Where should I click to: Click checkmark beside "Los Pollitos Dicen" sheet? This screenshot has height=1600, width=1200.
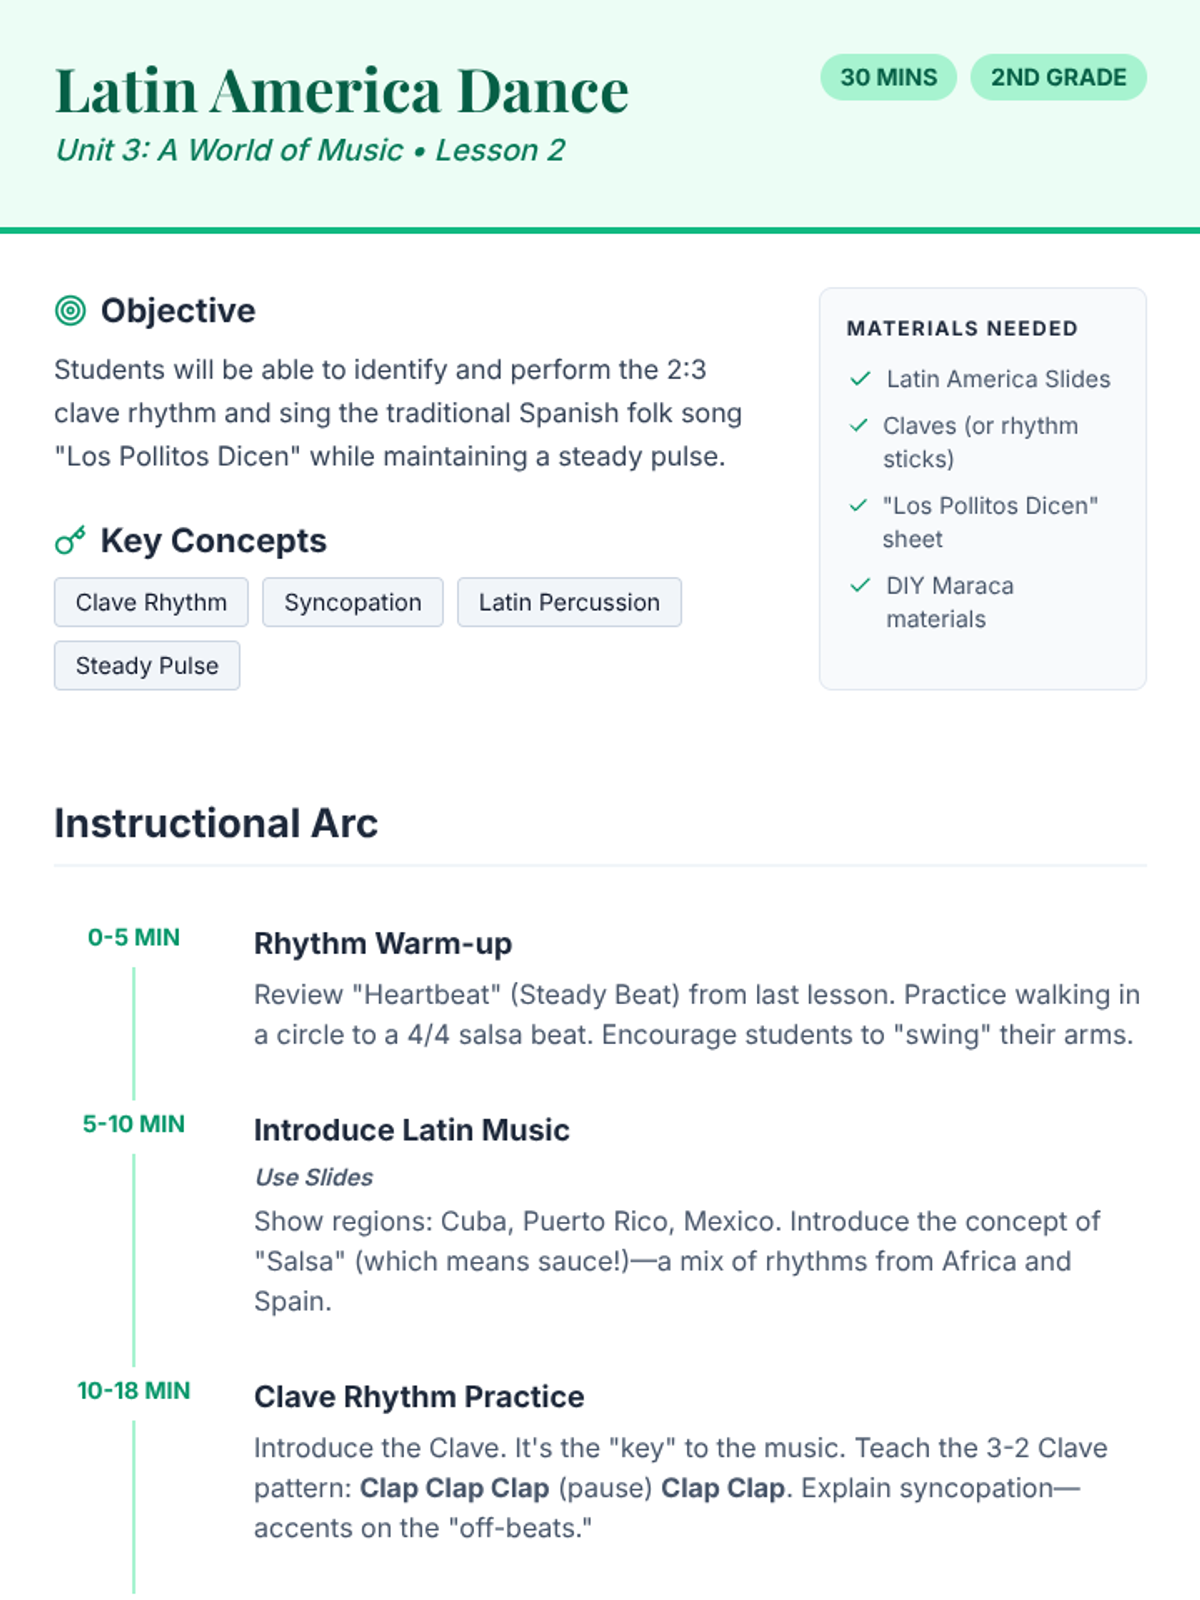[858, 505]
